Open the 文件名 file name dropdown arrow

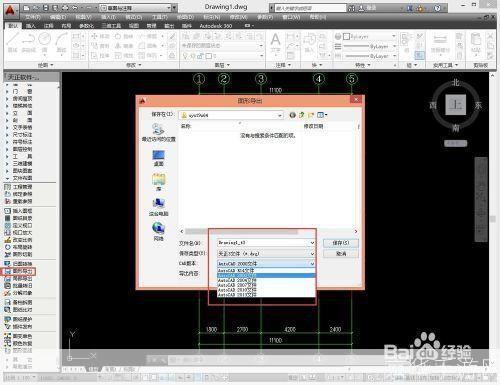click(312, 243)
